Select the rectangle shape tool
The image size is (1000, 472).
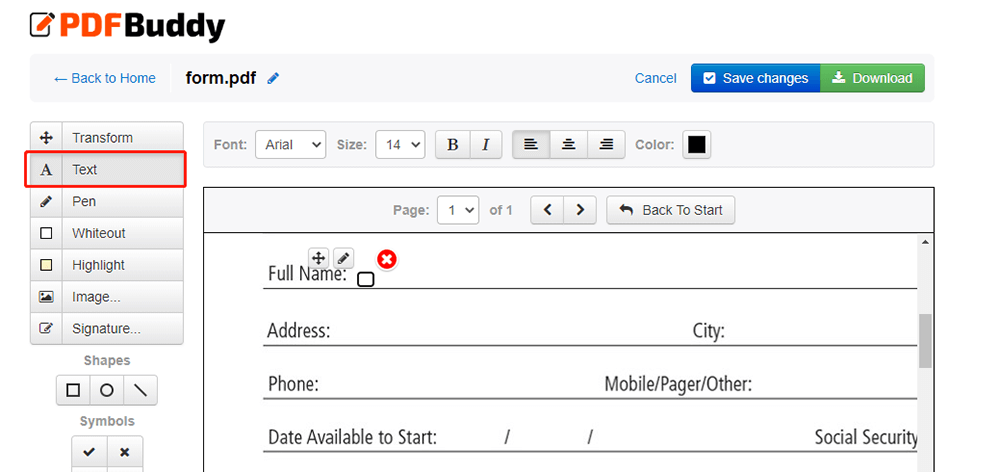pyautogui.click(x=73, y=390)
